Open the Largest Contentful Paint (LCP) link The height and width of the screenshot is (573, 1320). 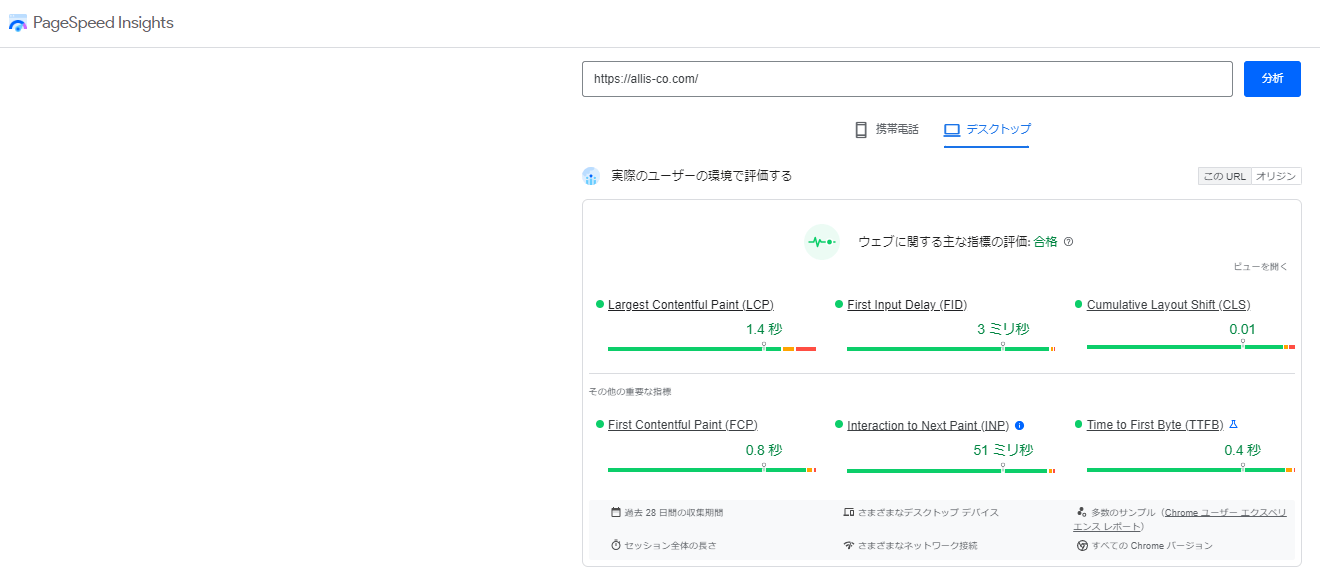690,305
